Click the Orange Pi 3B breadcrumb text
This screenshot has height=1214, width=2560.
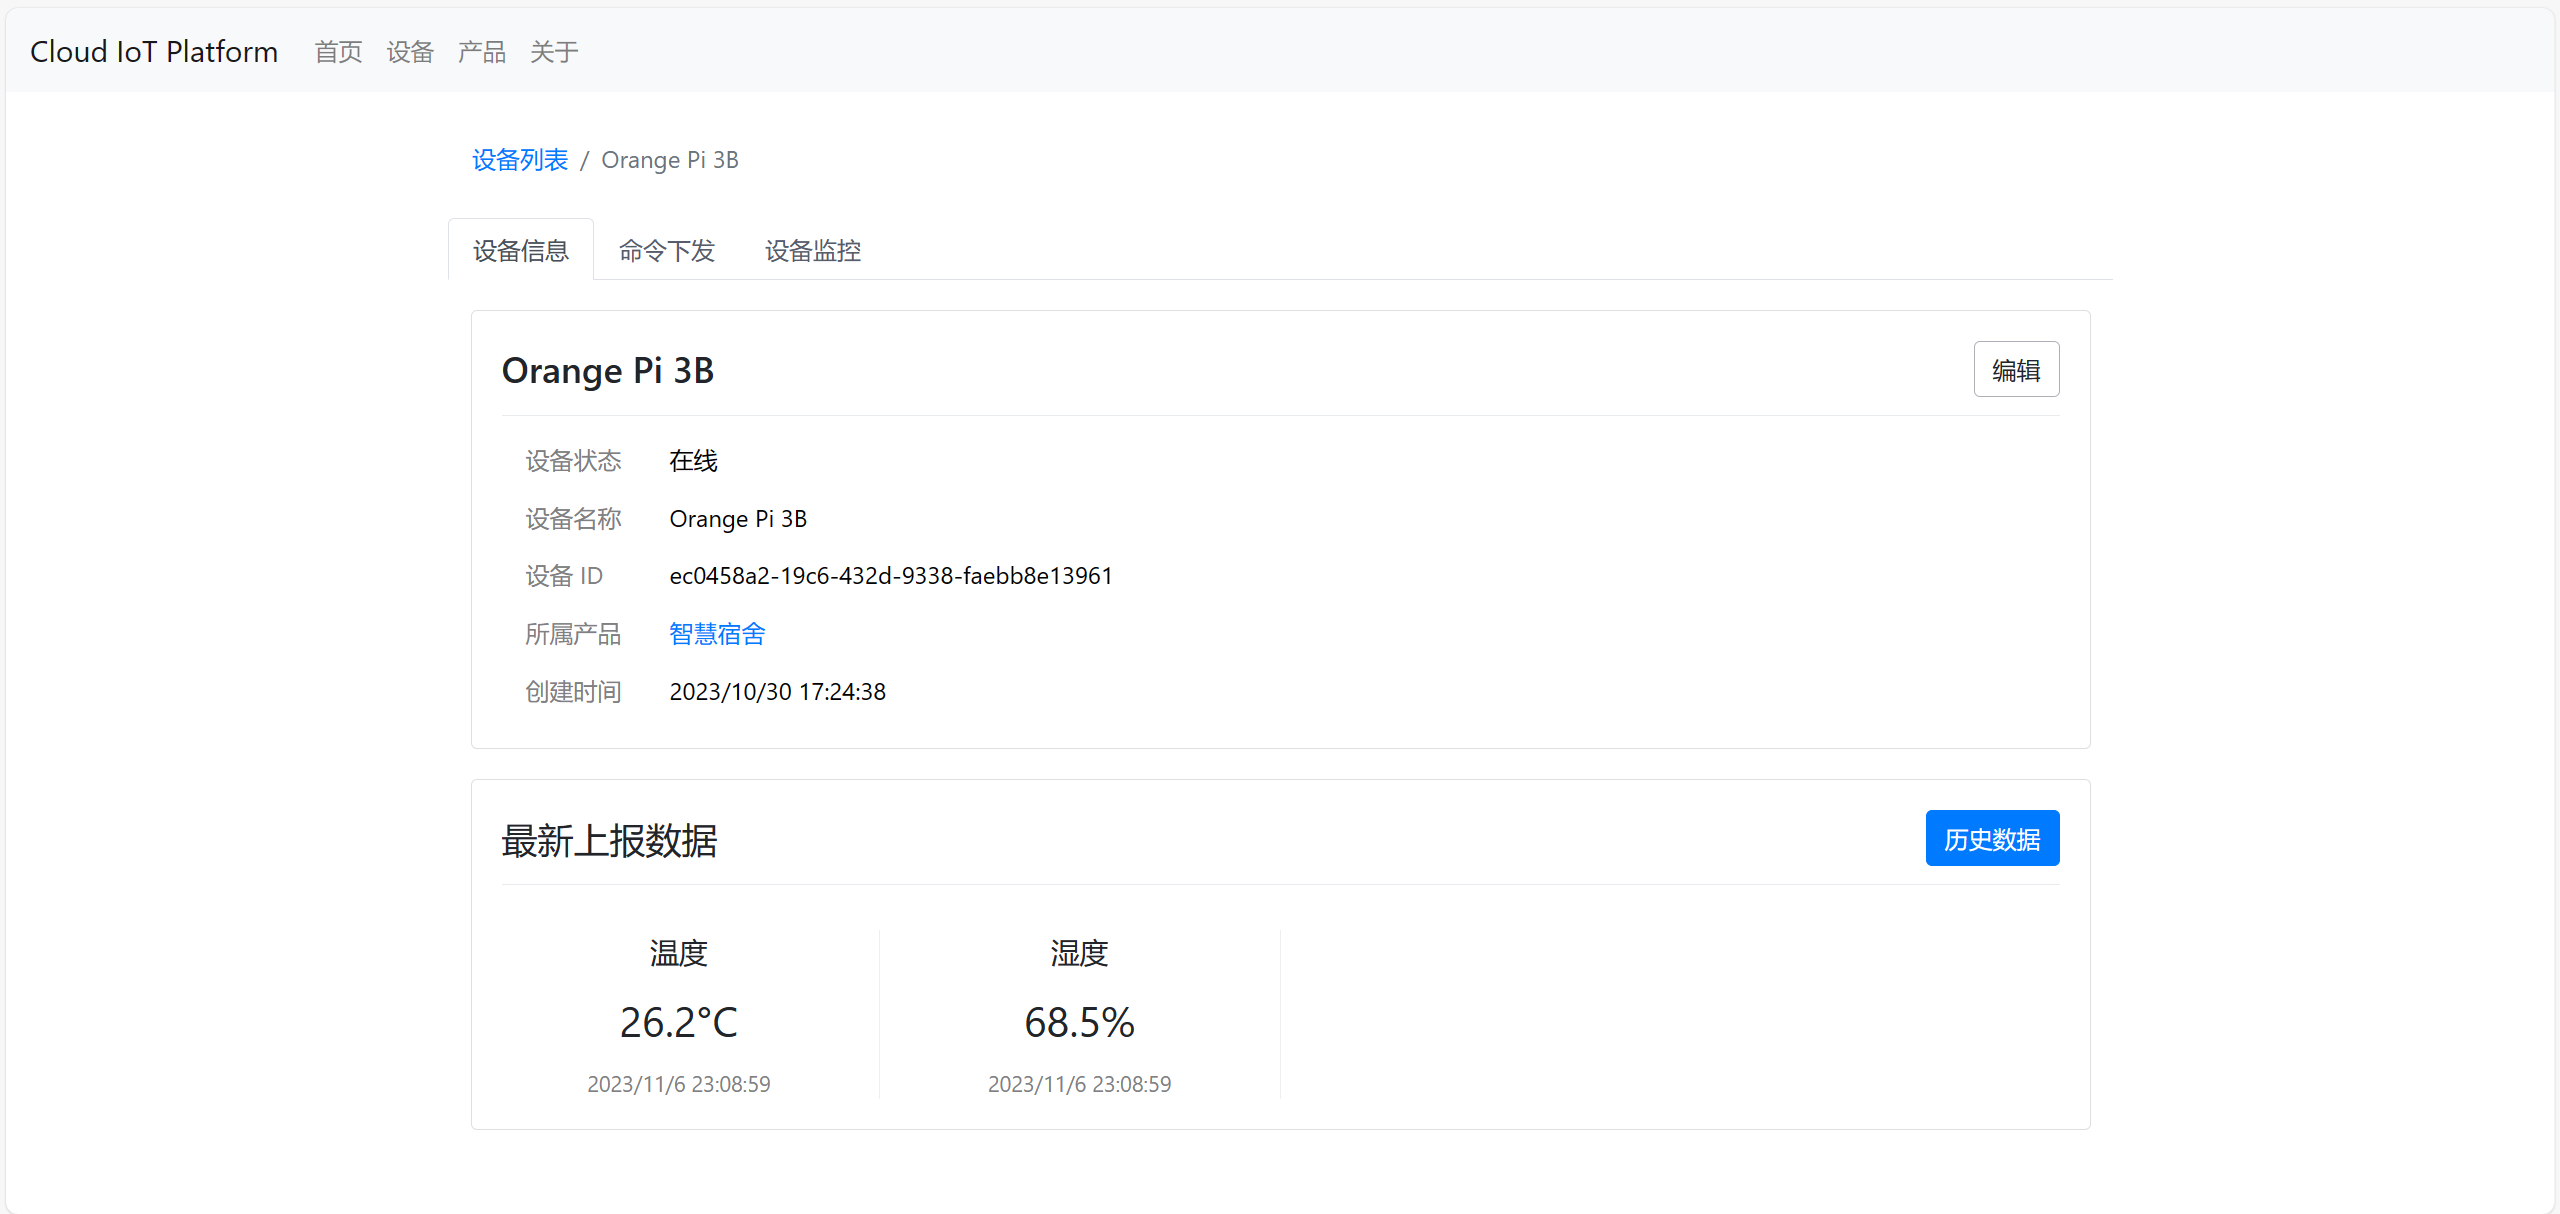670,160
